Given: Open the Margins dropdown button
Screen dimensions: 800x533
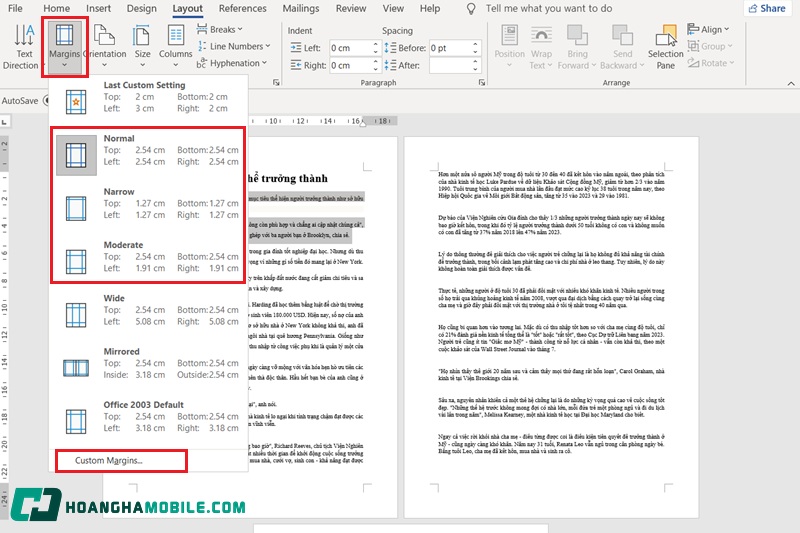Looking at the screenshot, I should 65,47.
